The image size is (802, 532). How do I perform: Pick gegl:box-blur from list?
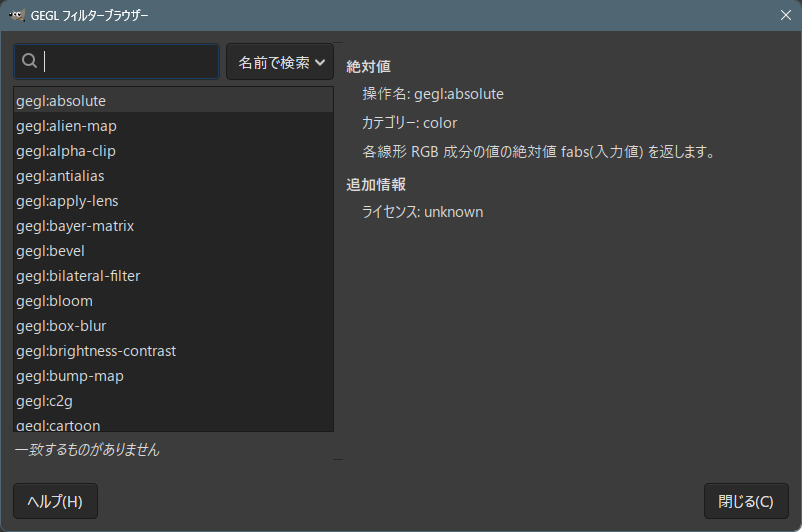click(x=61, y=326)
